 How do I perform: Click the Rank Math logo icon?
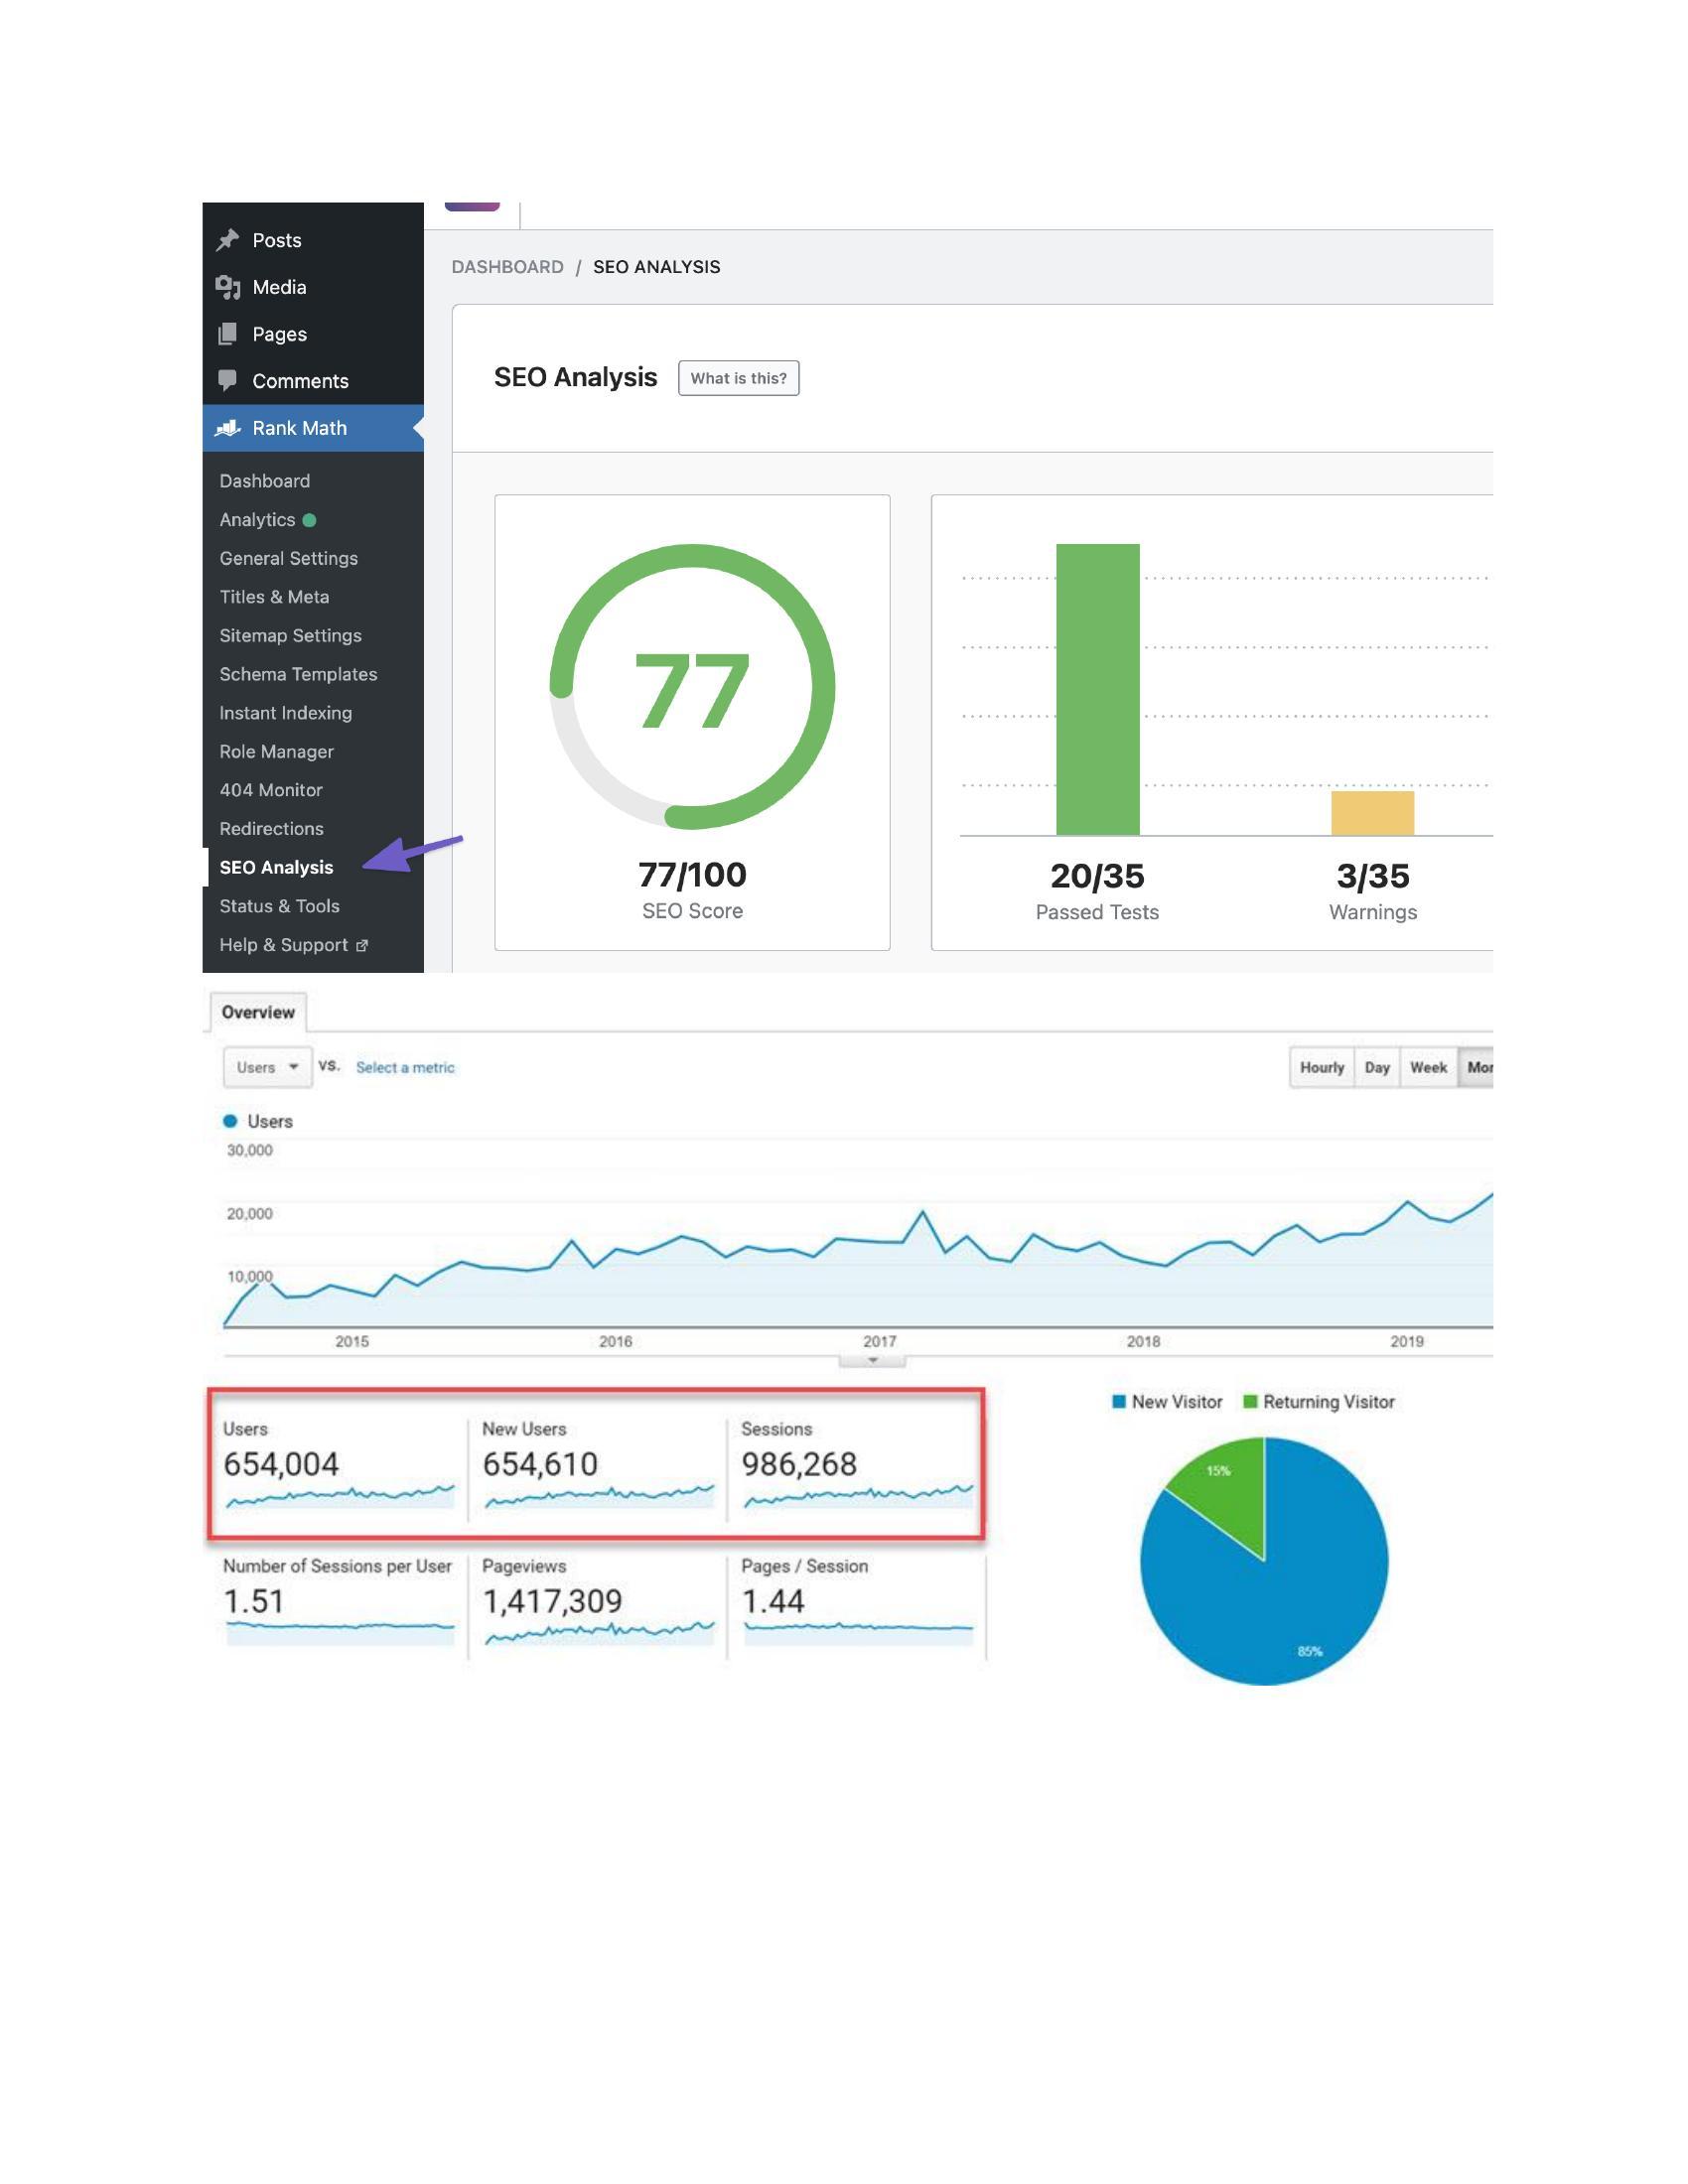point(228,428)
